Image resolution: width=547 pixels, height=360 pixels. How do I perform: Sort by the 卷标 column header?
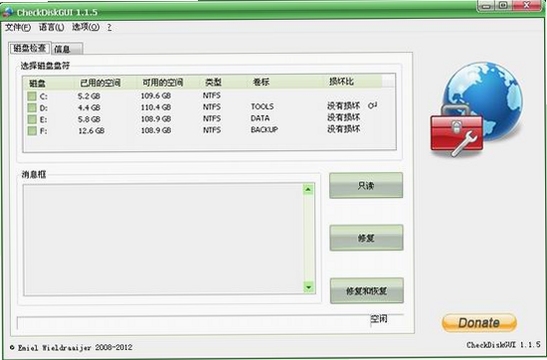[x=284, y=82]
